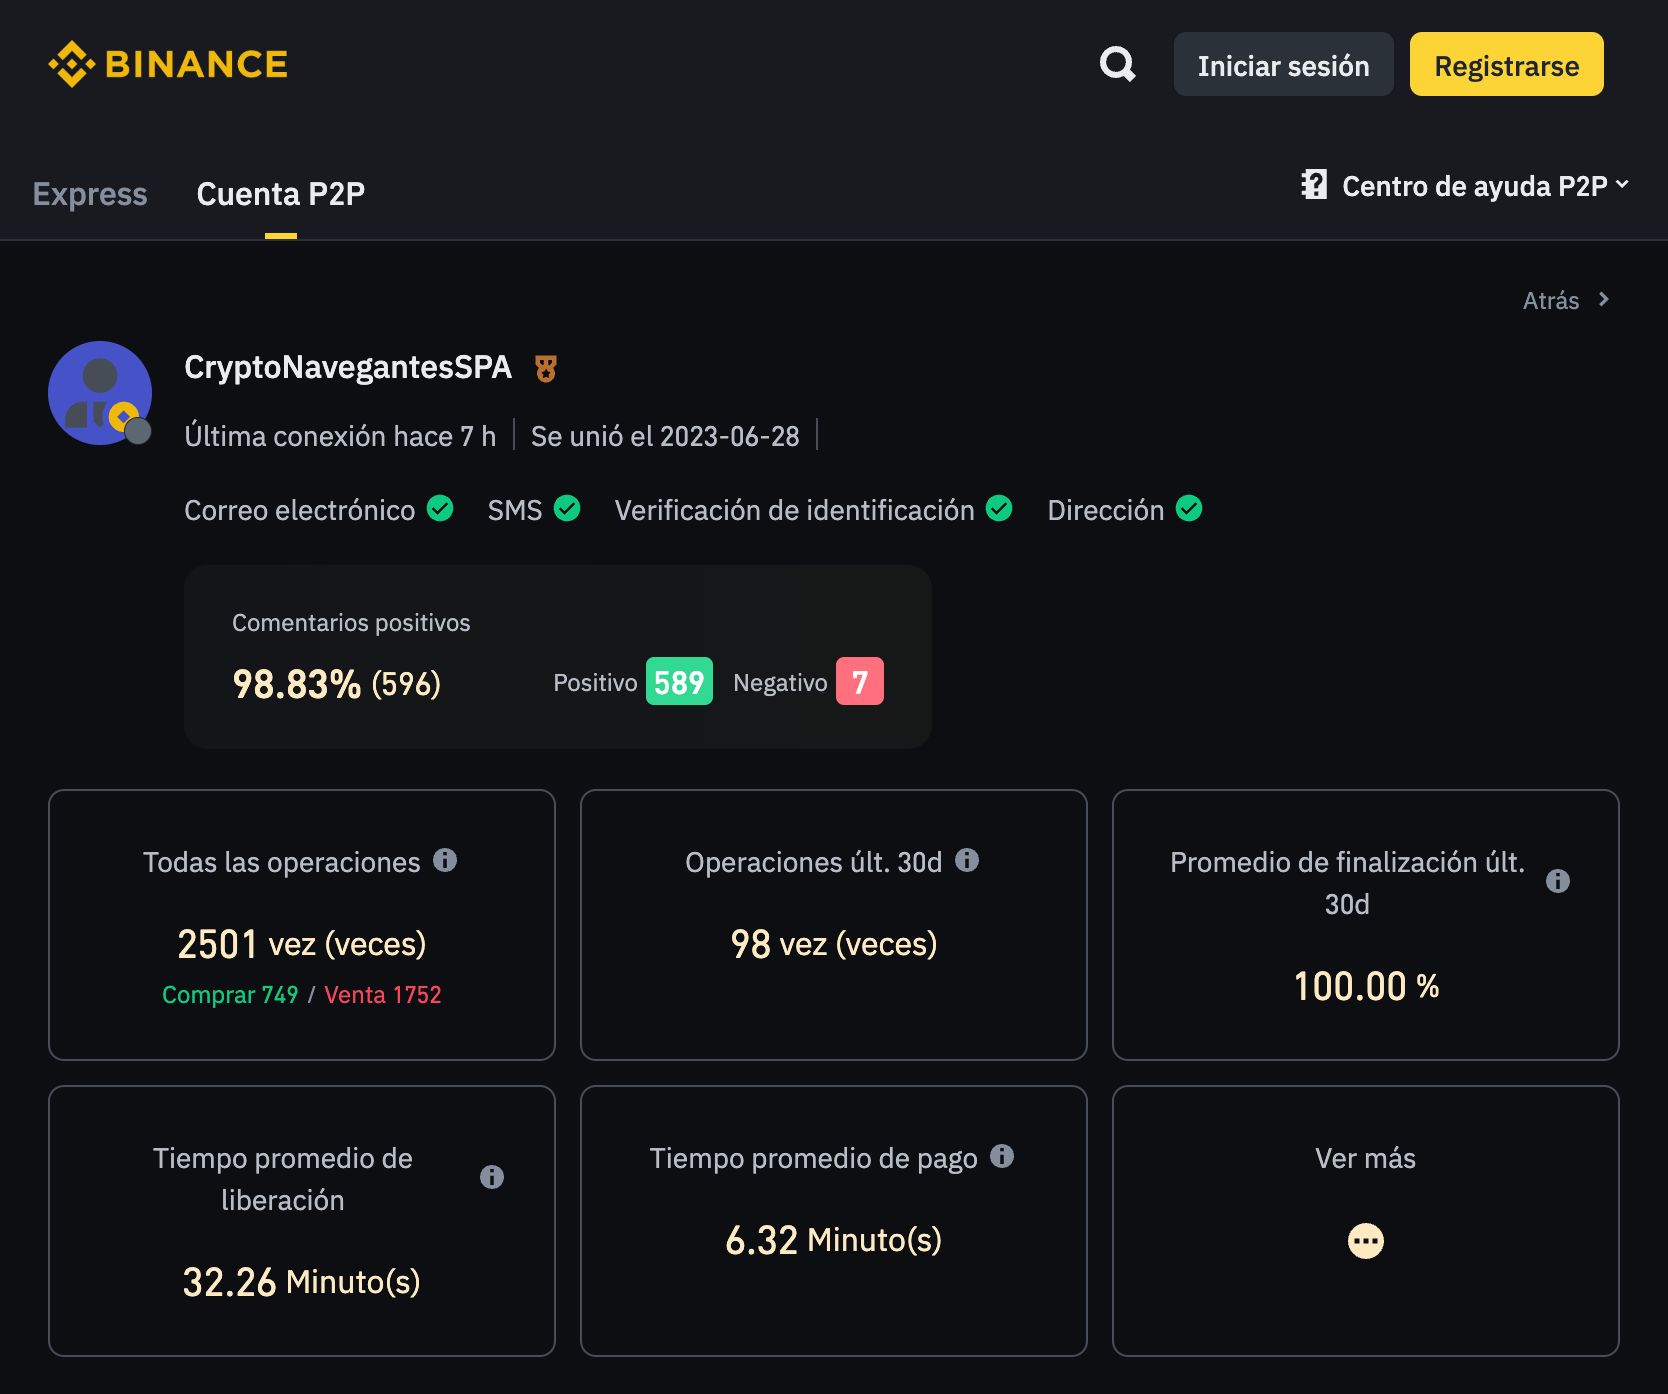Click the green Positivo 589 badge

(679, 682)
